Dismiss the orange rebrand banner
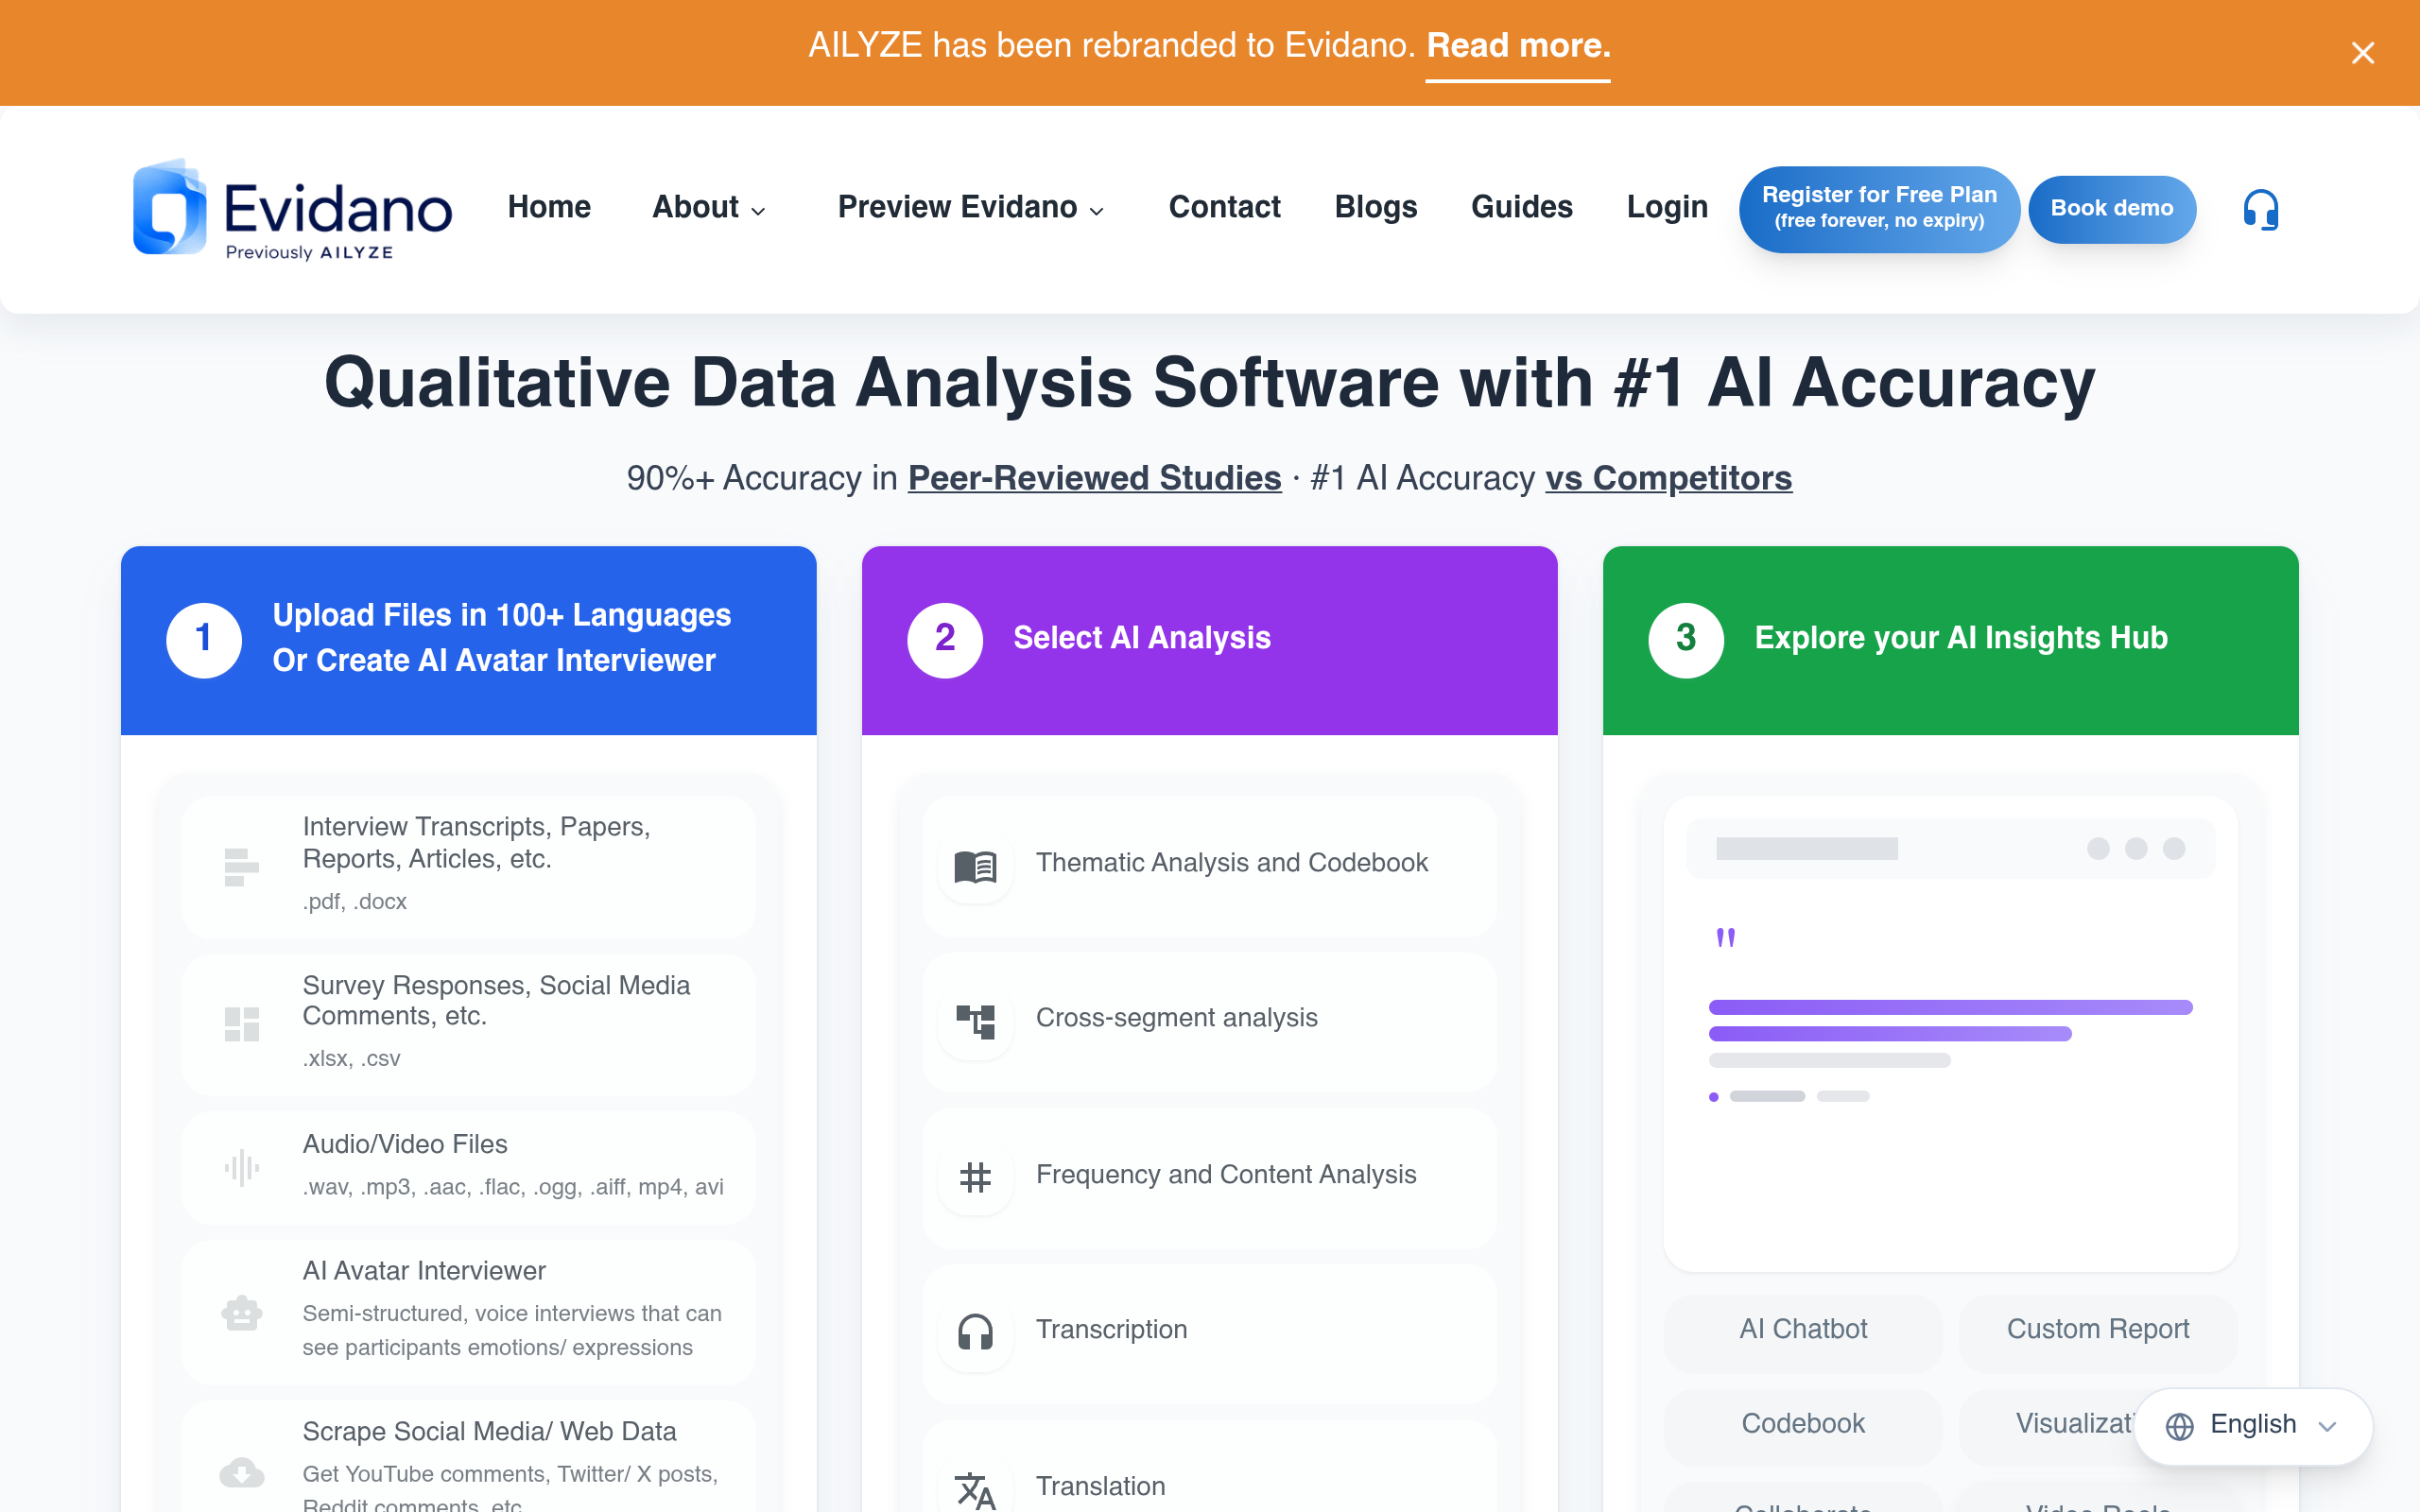2420x1512 pixels. coord(2362,53)
